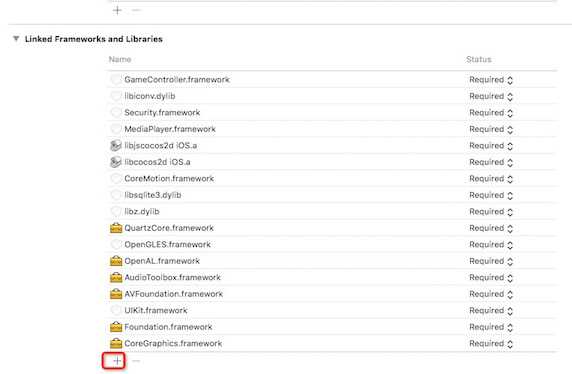Image resolution: width=572 pixels, height=374 pixels.
Task: Click the libjscocos2d iOS.a library icon
Action: coord(116,146)
